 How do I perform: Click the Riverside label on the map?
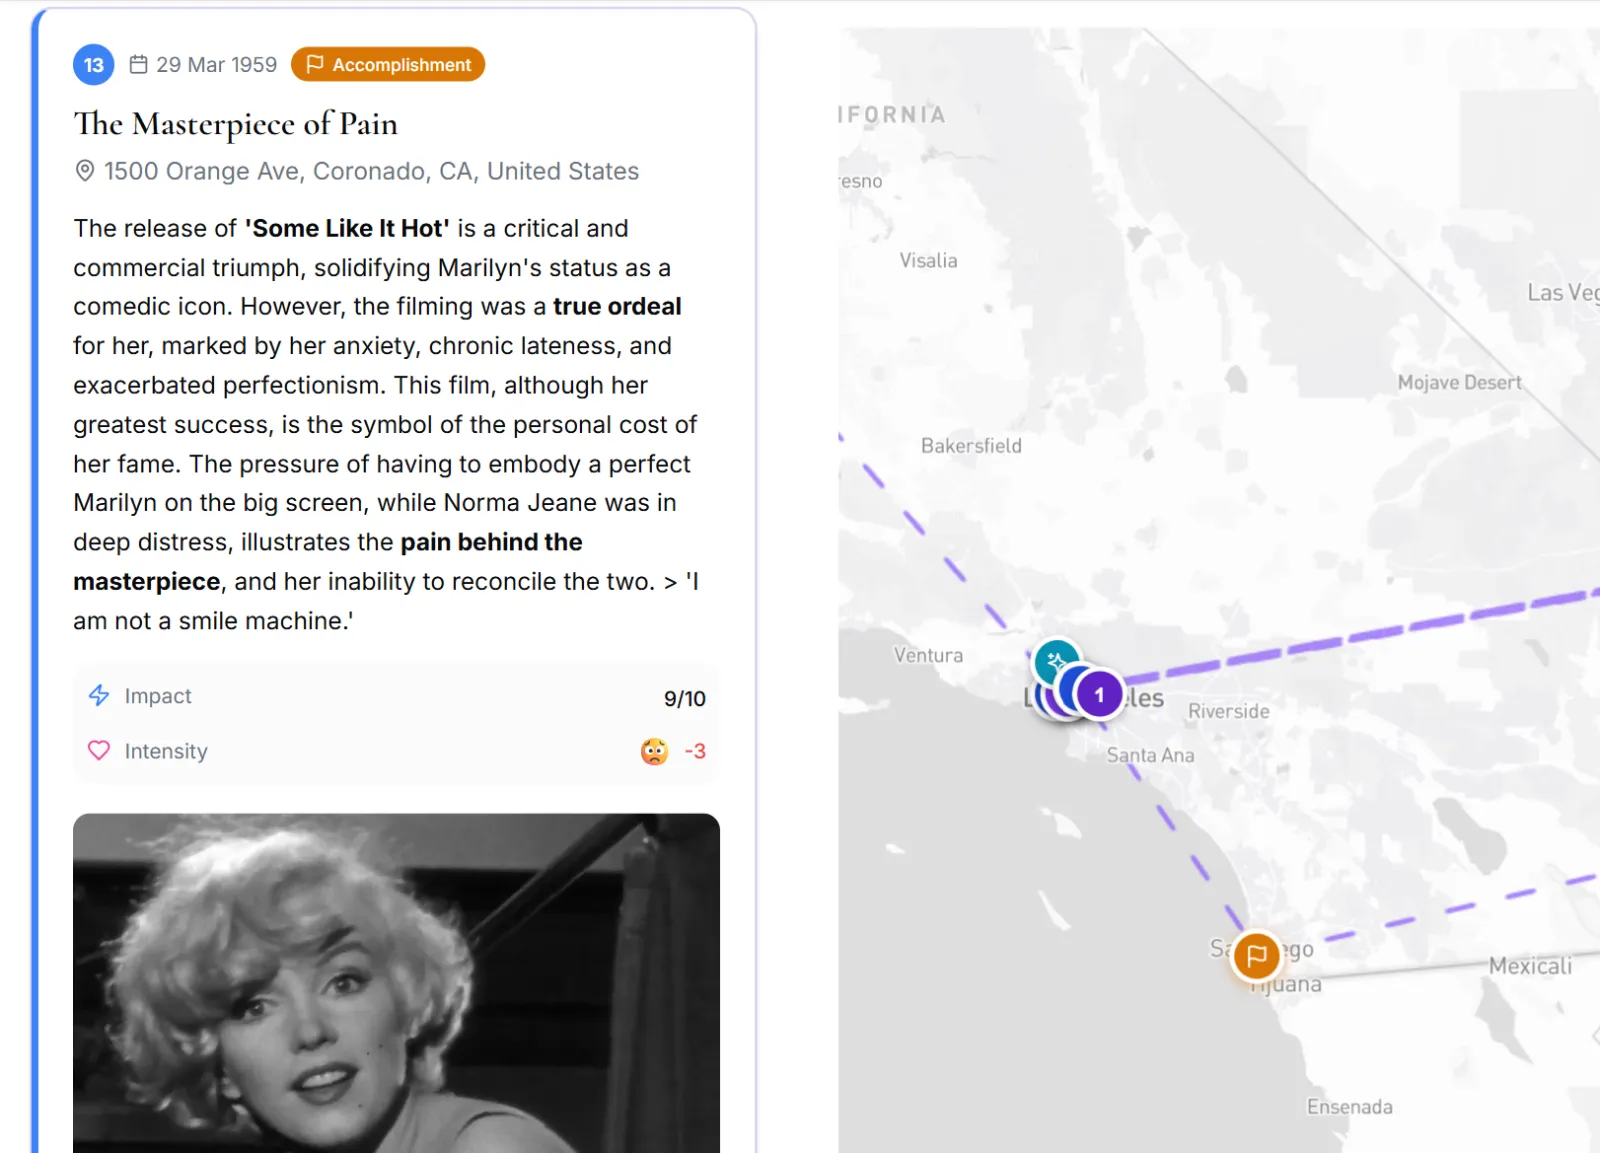pyautogui.click(x=1229, y=711)
